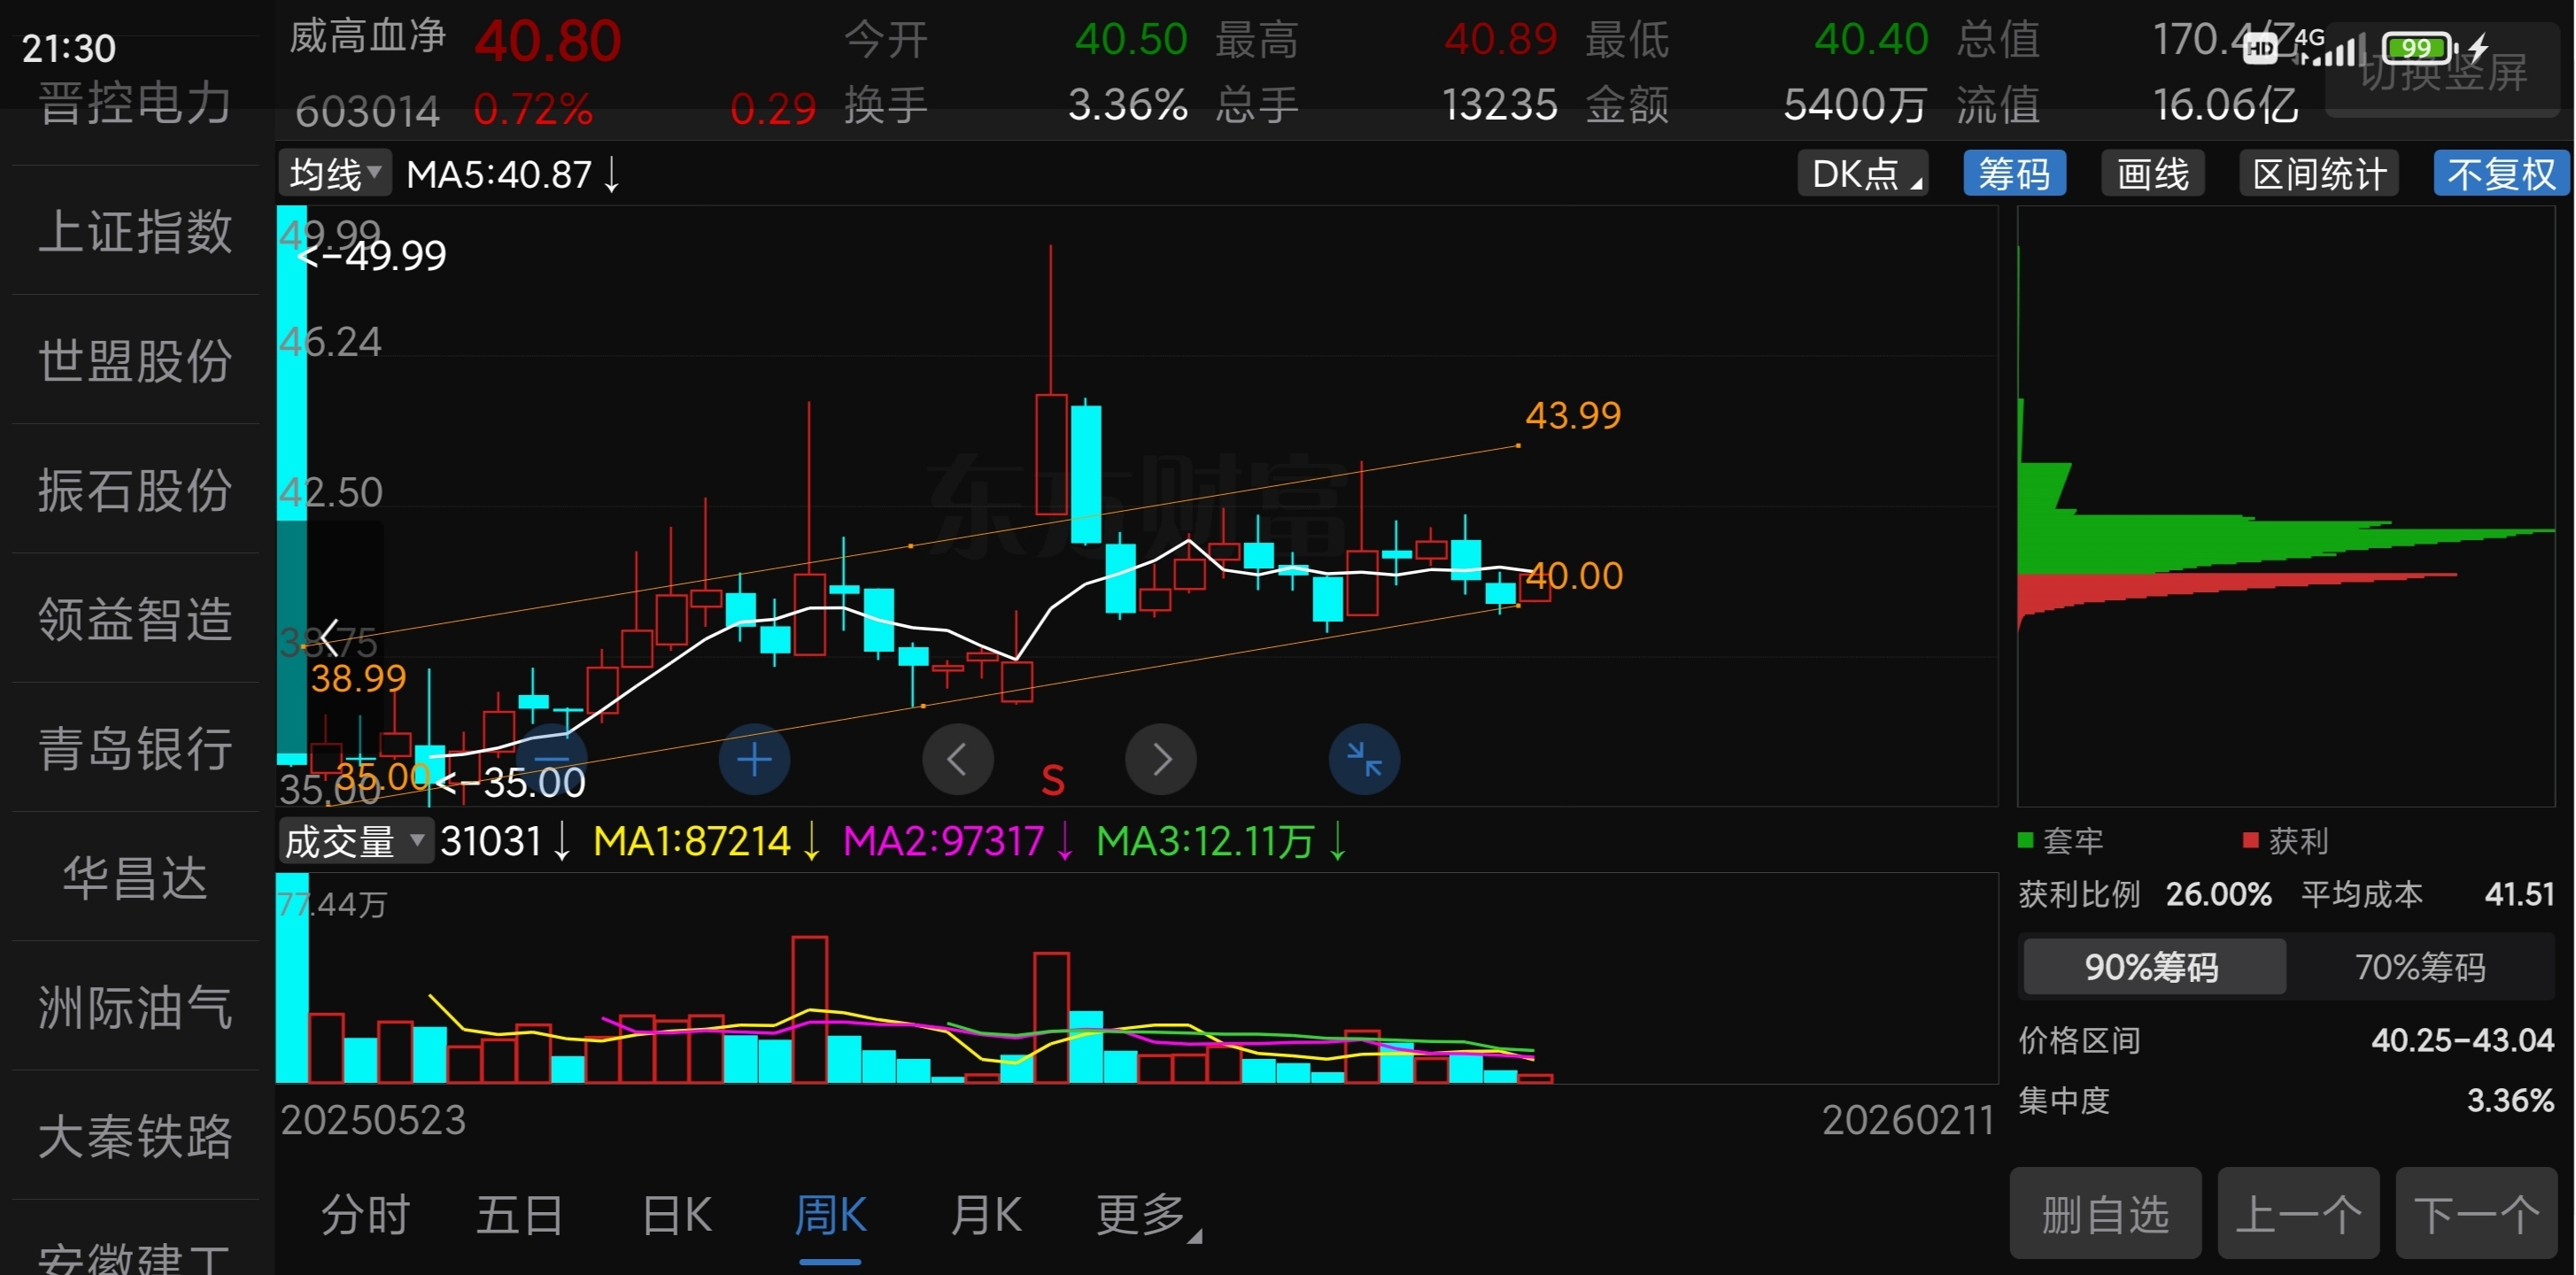
Task: Click the green 套牢 legend swatch
Action: (2026, 840)
